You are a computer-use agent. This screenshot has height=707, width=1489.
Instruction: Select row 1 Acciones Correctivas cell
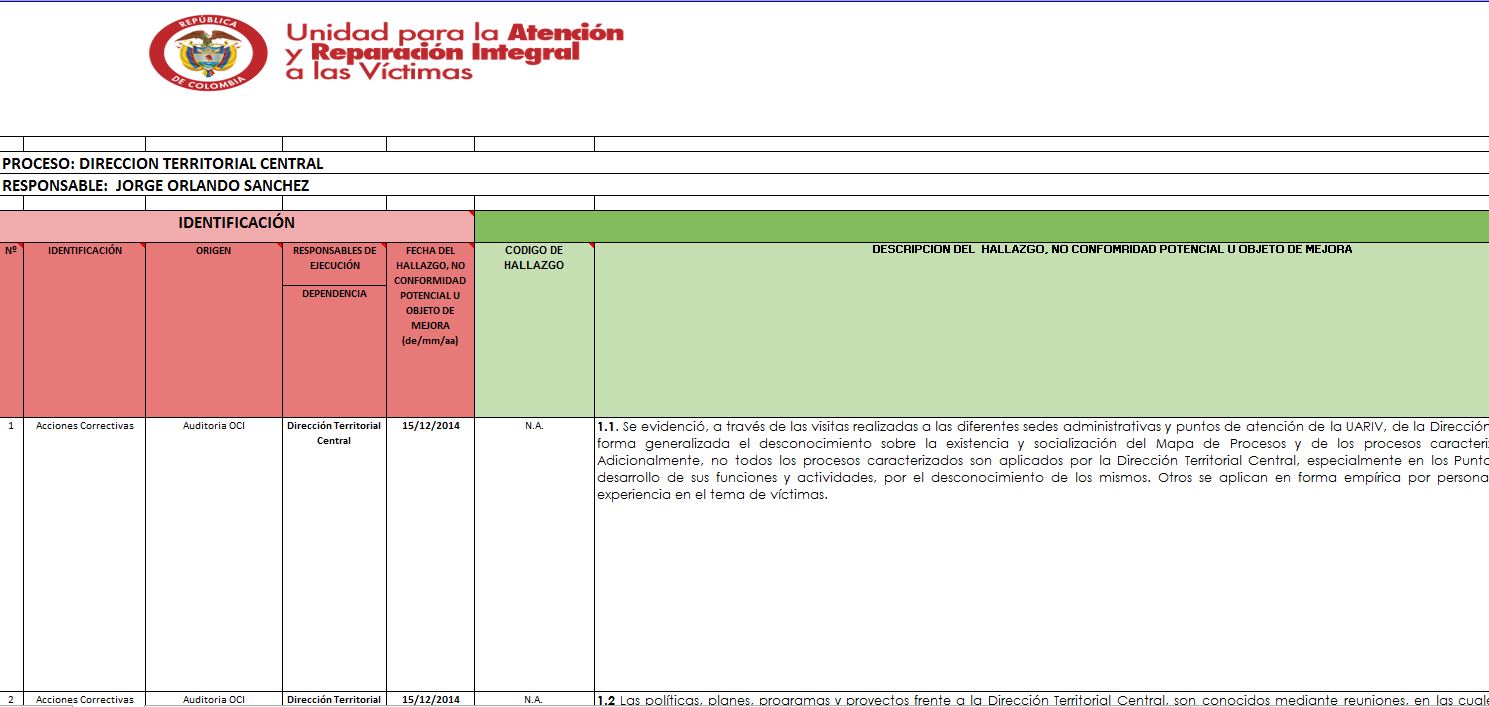click(84, 554)
